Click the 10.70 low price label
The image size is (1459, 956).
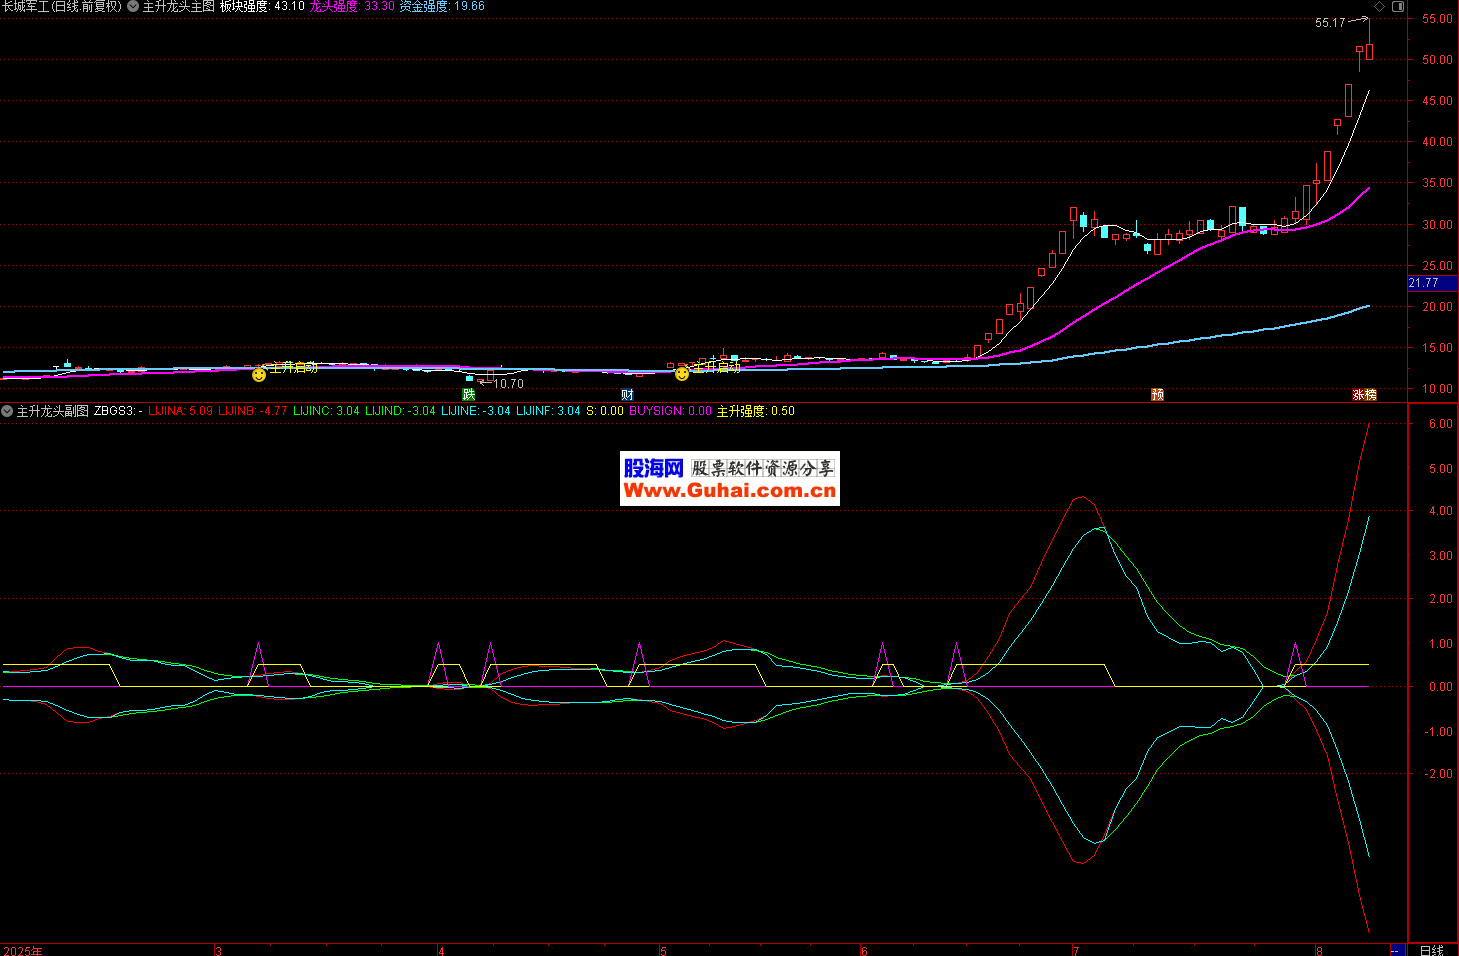tap(508, 384)
